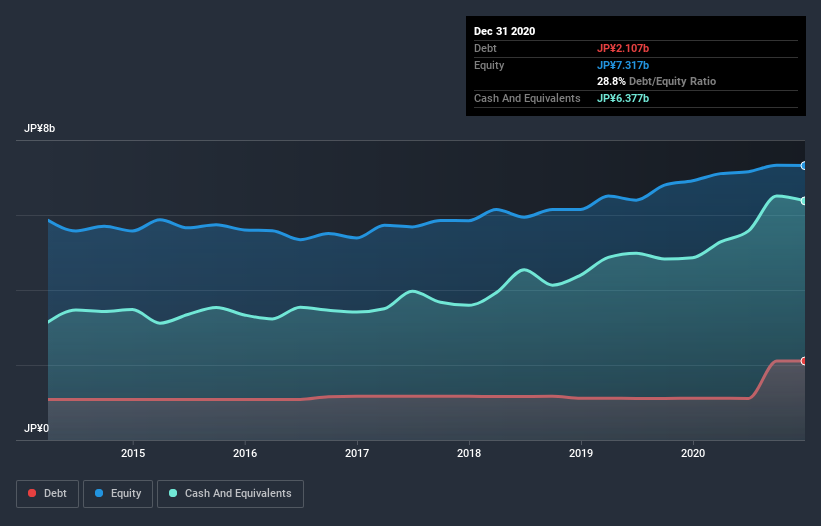The height and width of the screenshot is (526, 821).
Task: Click the Equity row label in tooltip
Action: coord(489,65)
